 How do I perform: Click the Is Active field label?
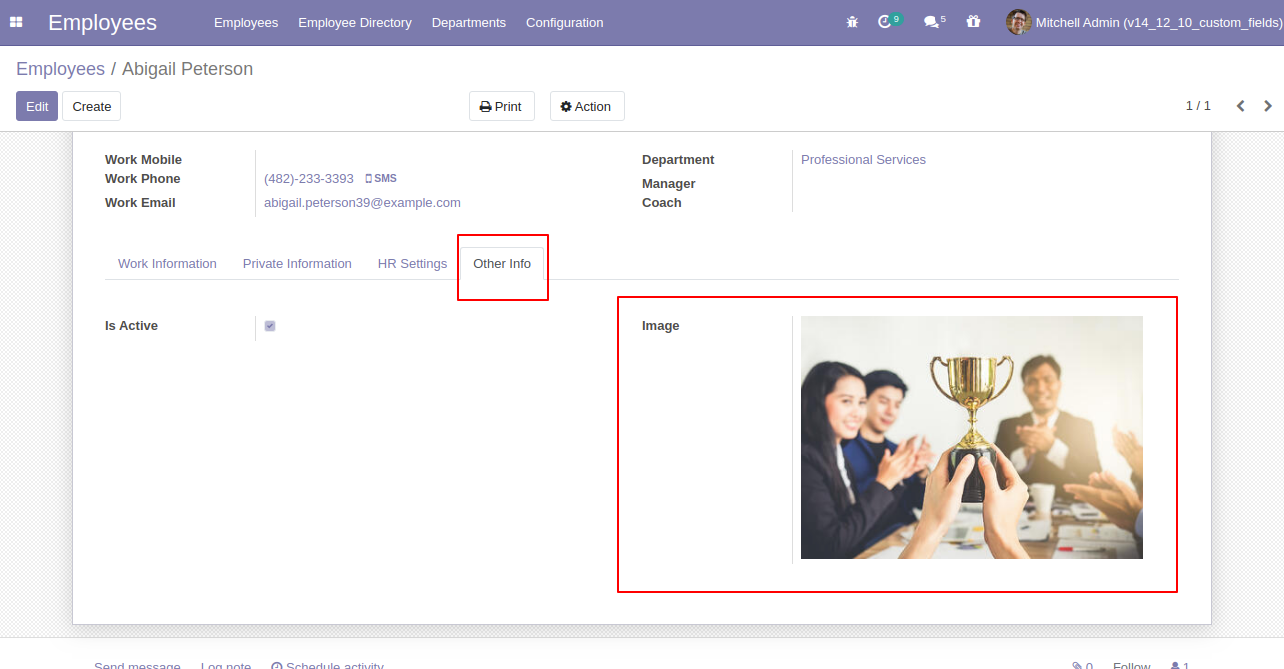point(131,326)
